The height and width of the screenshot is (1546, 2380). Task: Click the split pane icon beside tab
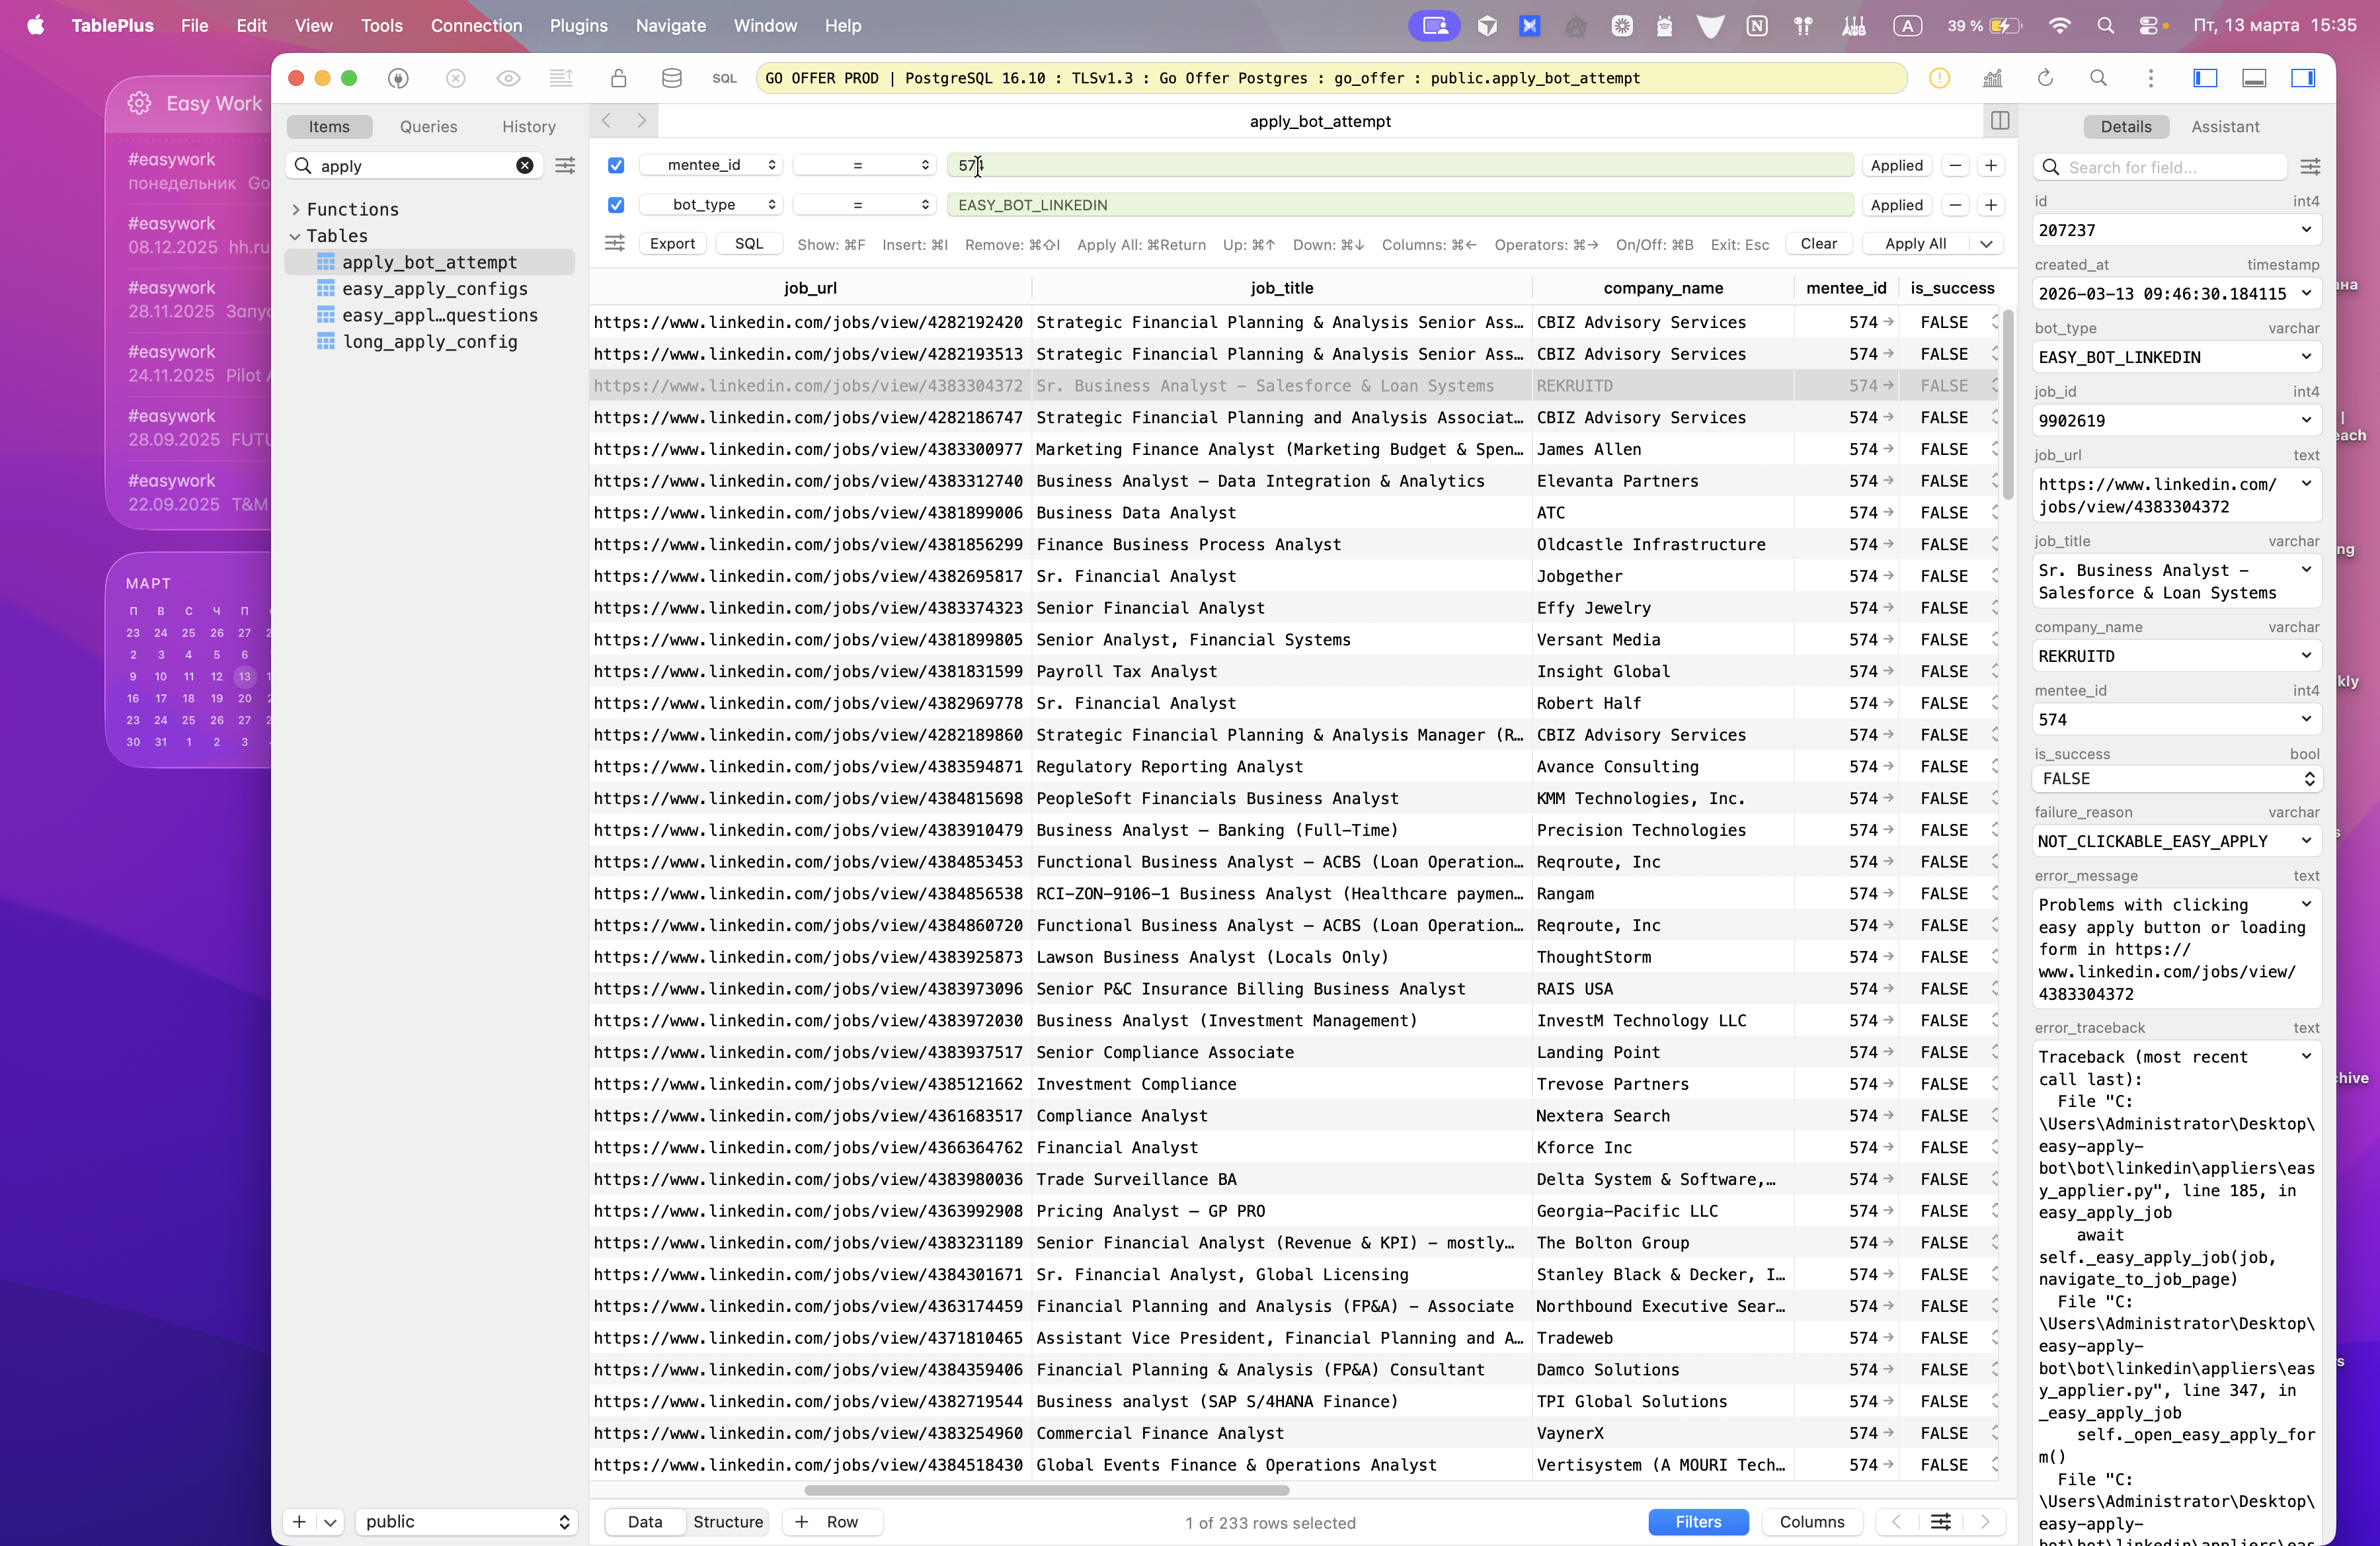[2000, 121]
